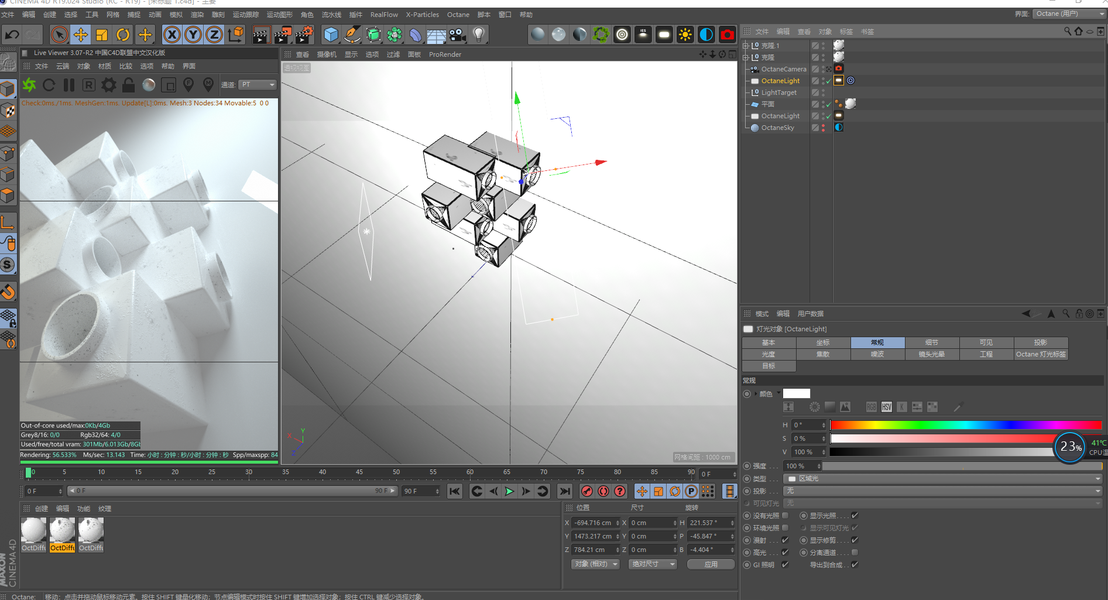Pause the Live Viewer rendering
Screen dimensions: 1108x600
tap(69, 85)
